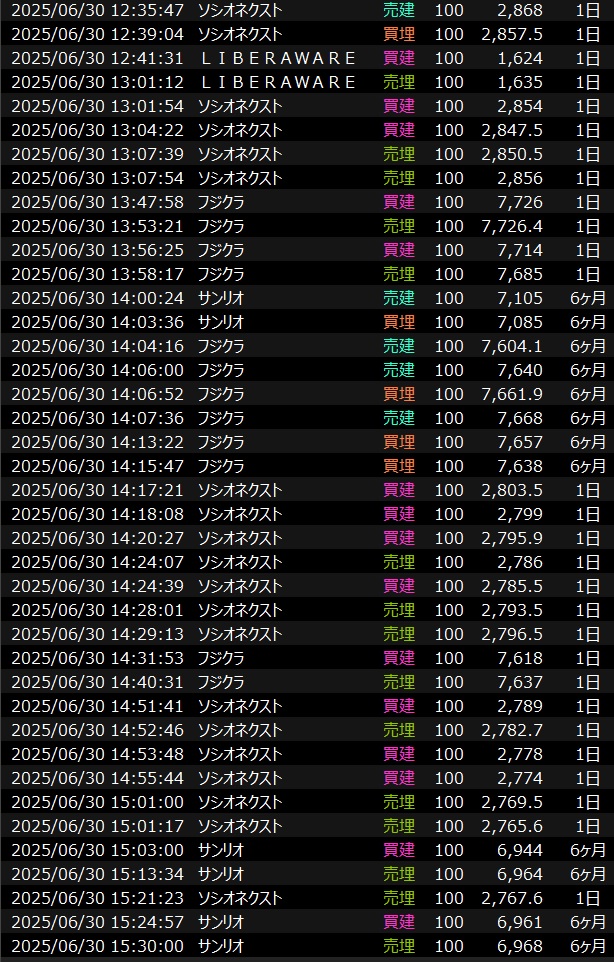The width and height of the screenshot is (614, 962).
Task: Click price 6,944 at 15:03:00
Action: pyautogui.click(x=520, y=850)
